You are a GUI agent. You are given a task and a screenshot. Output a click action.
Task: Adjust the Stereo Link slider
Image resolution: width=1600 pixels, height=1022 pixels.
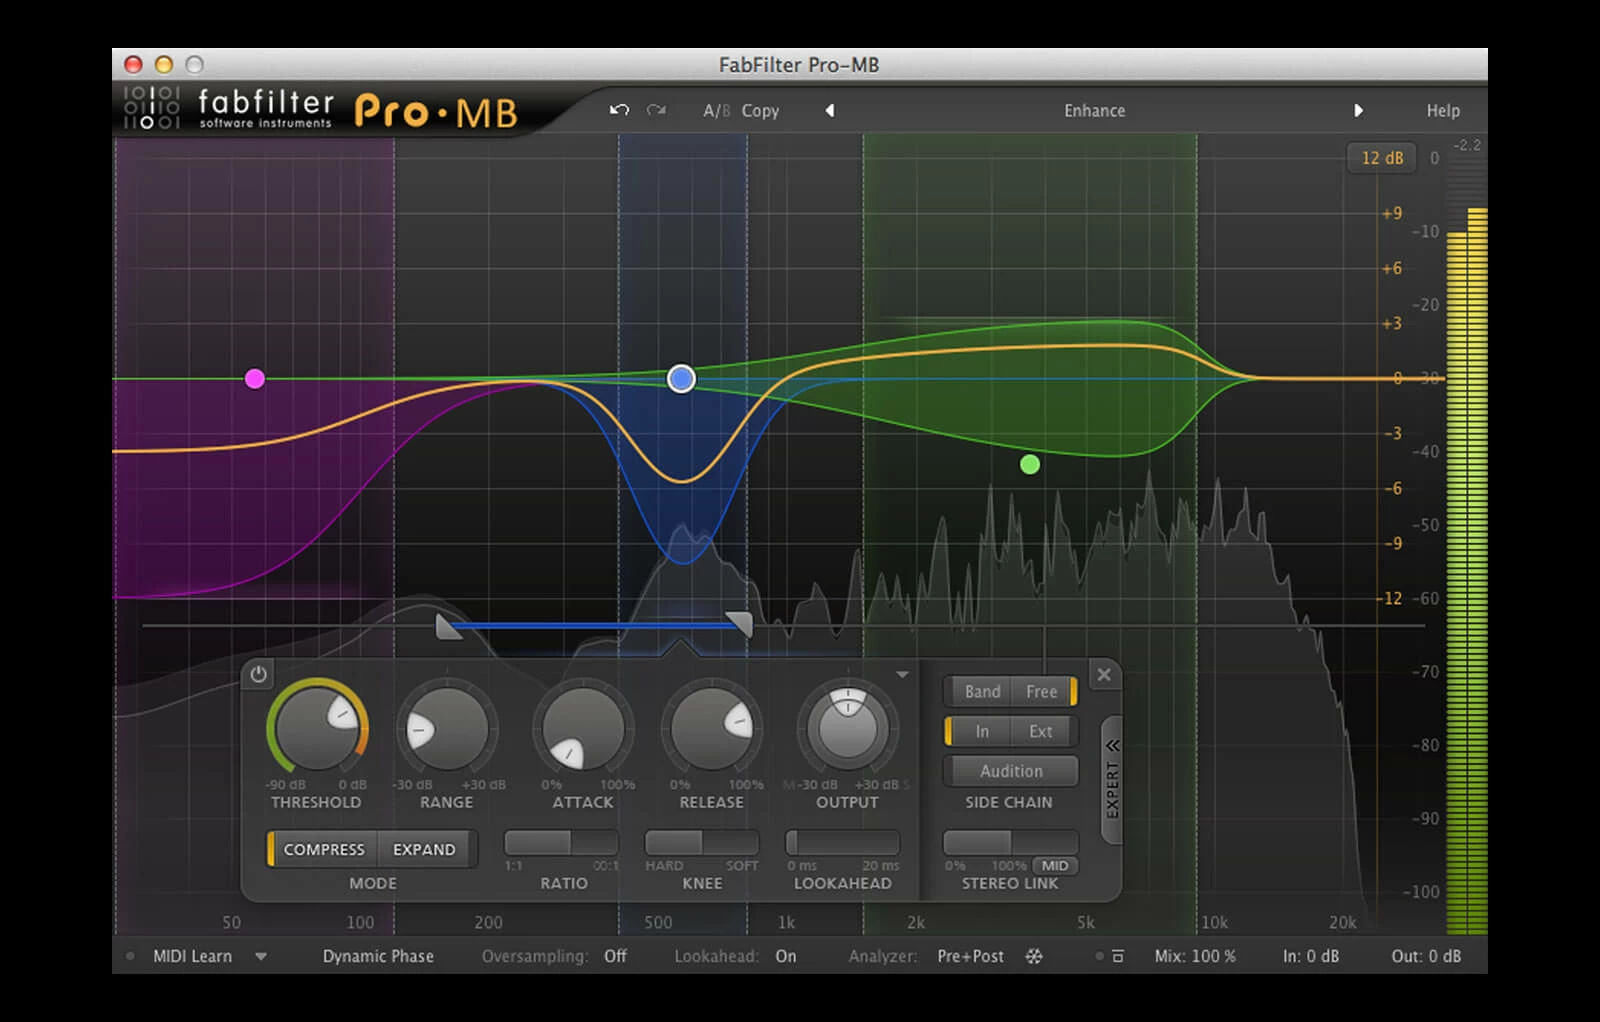1010,842
